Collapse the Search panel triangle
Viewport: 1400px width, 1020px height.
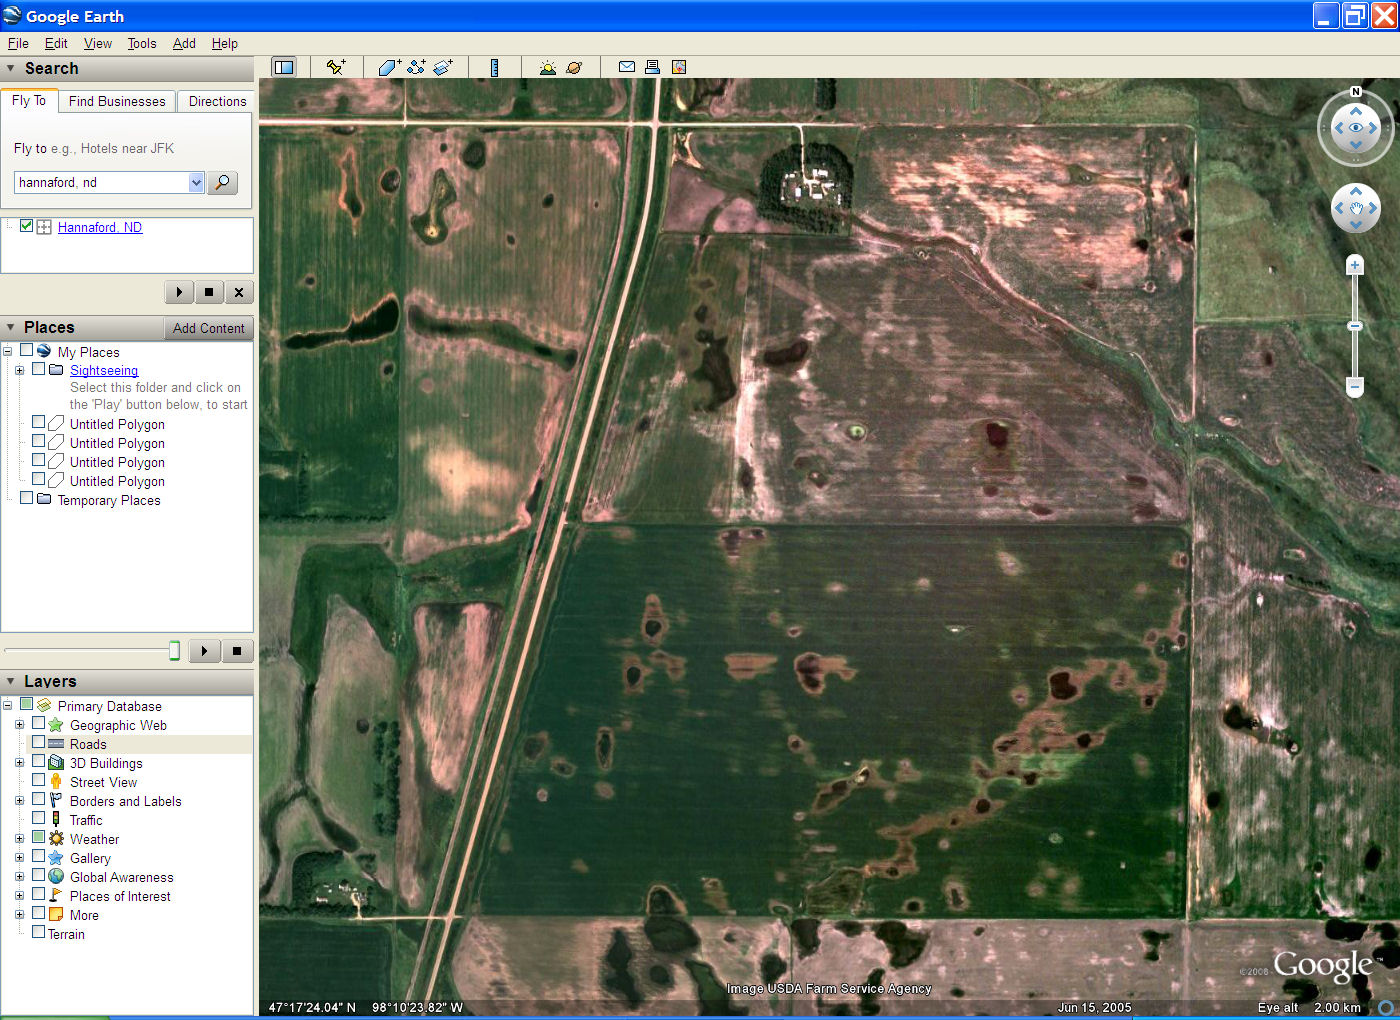pos(11,69)
